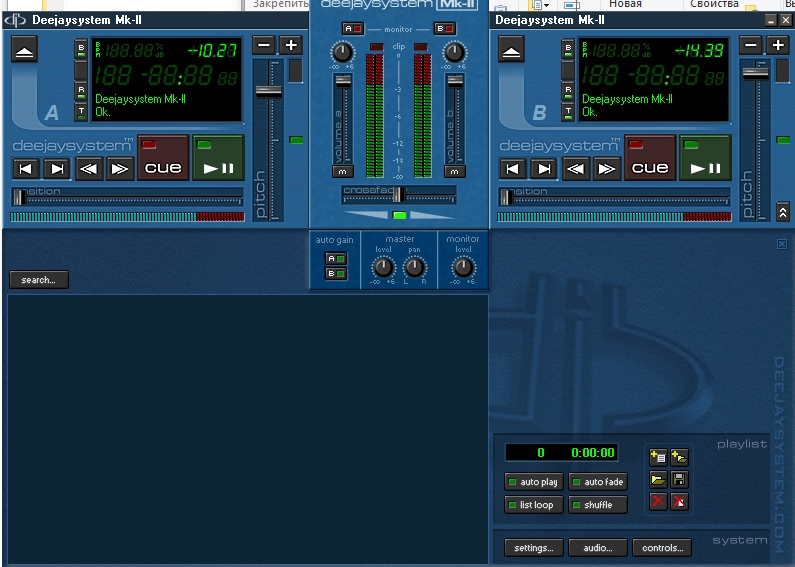Click the save playlist floppy disk icon
The width and height of the screenshot is (795, 567).
point(679,480)
